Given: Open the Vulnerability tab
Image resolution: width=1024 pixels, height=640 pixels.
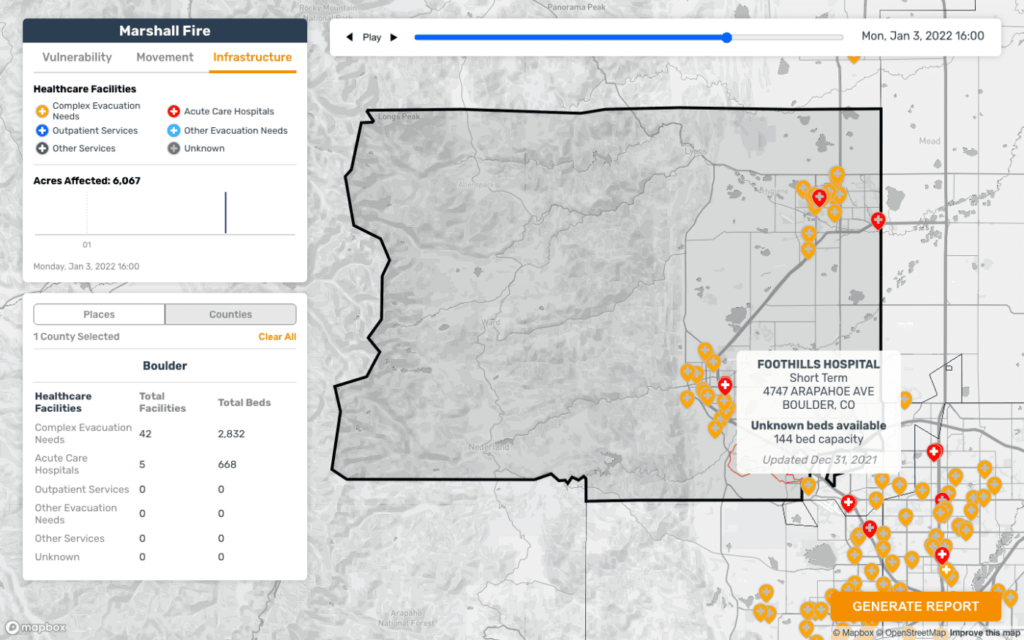Looking at the screenshot, I should pyautogui.click(x=77, y=57).
